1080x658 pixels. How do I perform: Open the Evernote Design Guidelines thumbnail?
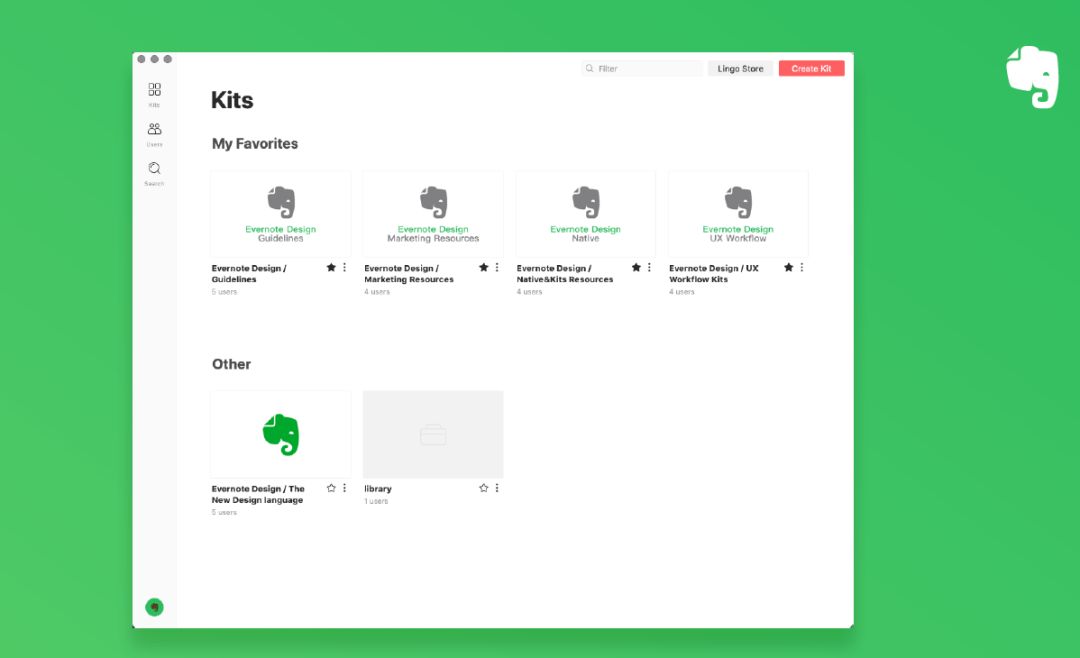(x=280, y=214)
